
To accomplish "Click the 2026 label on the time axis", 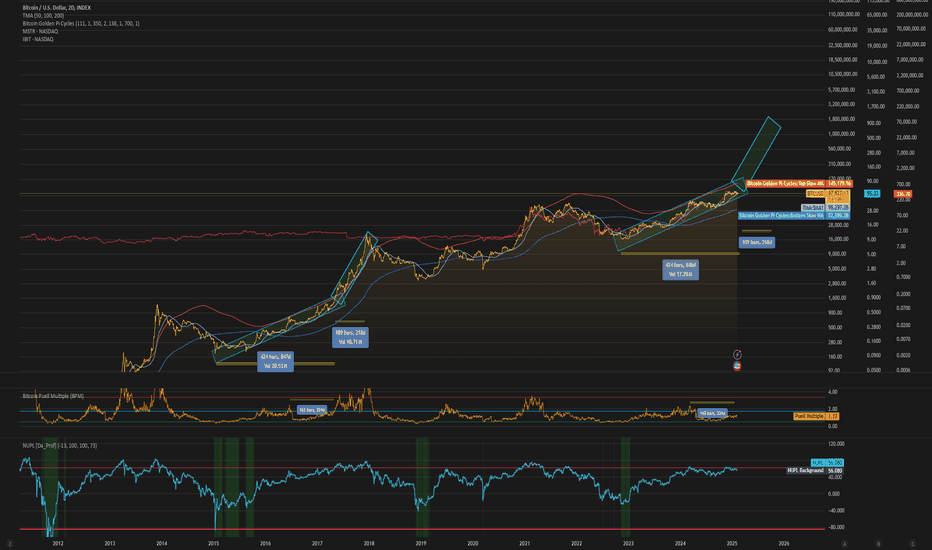I will (x=784, y=543).
